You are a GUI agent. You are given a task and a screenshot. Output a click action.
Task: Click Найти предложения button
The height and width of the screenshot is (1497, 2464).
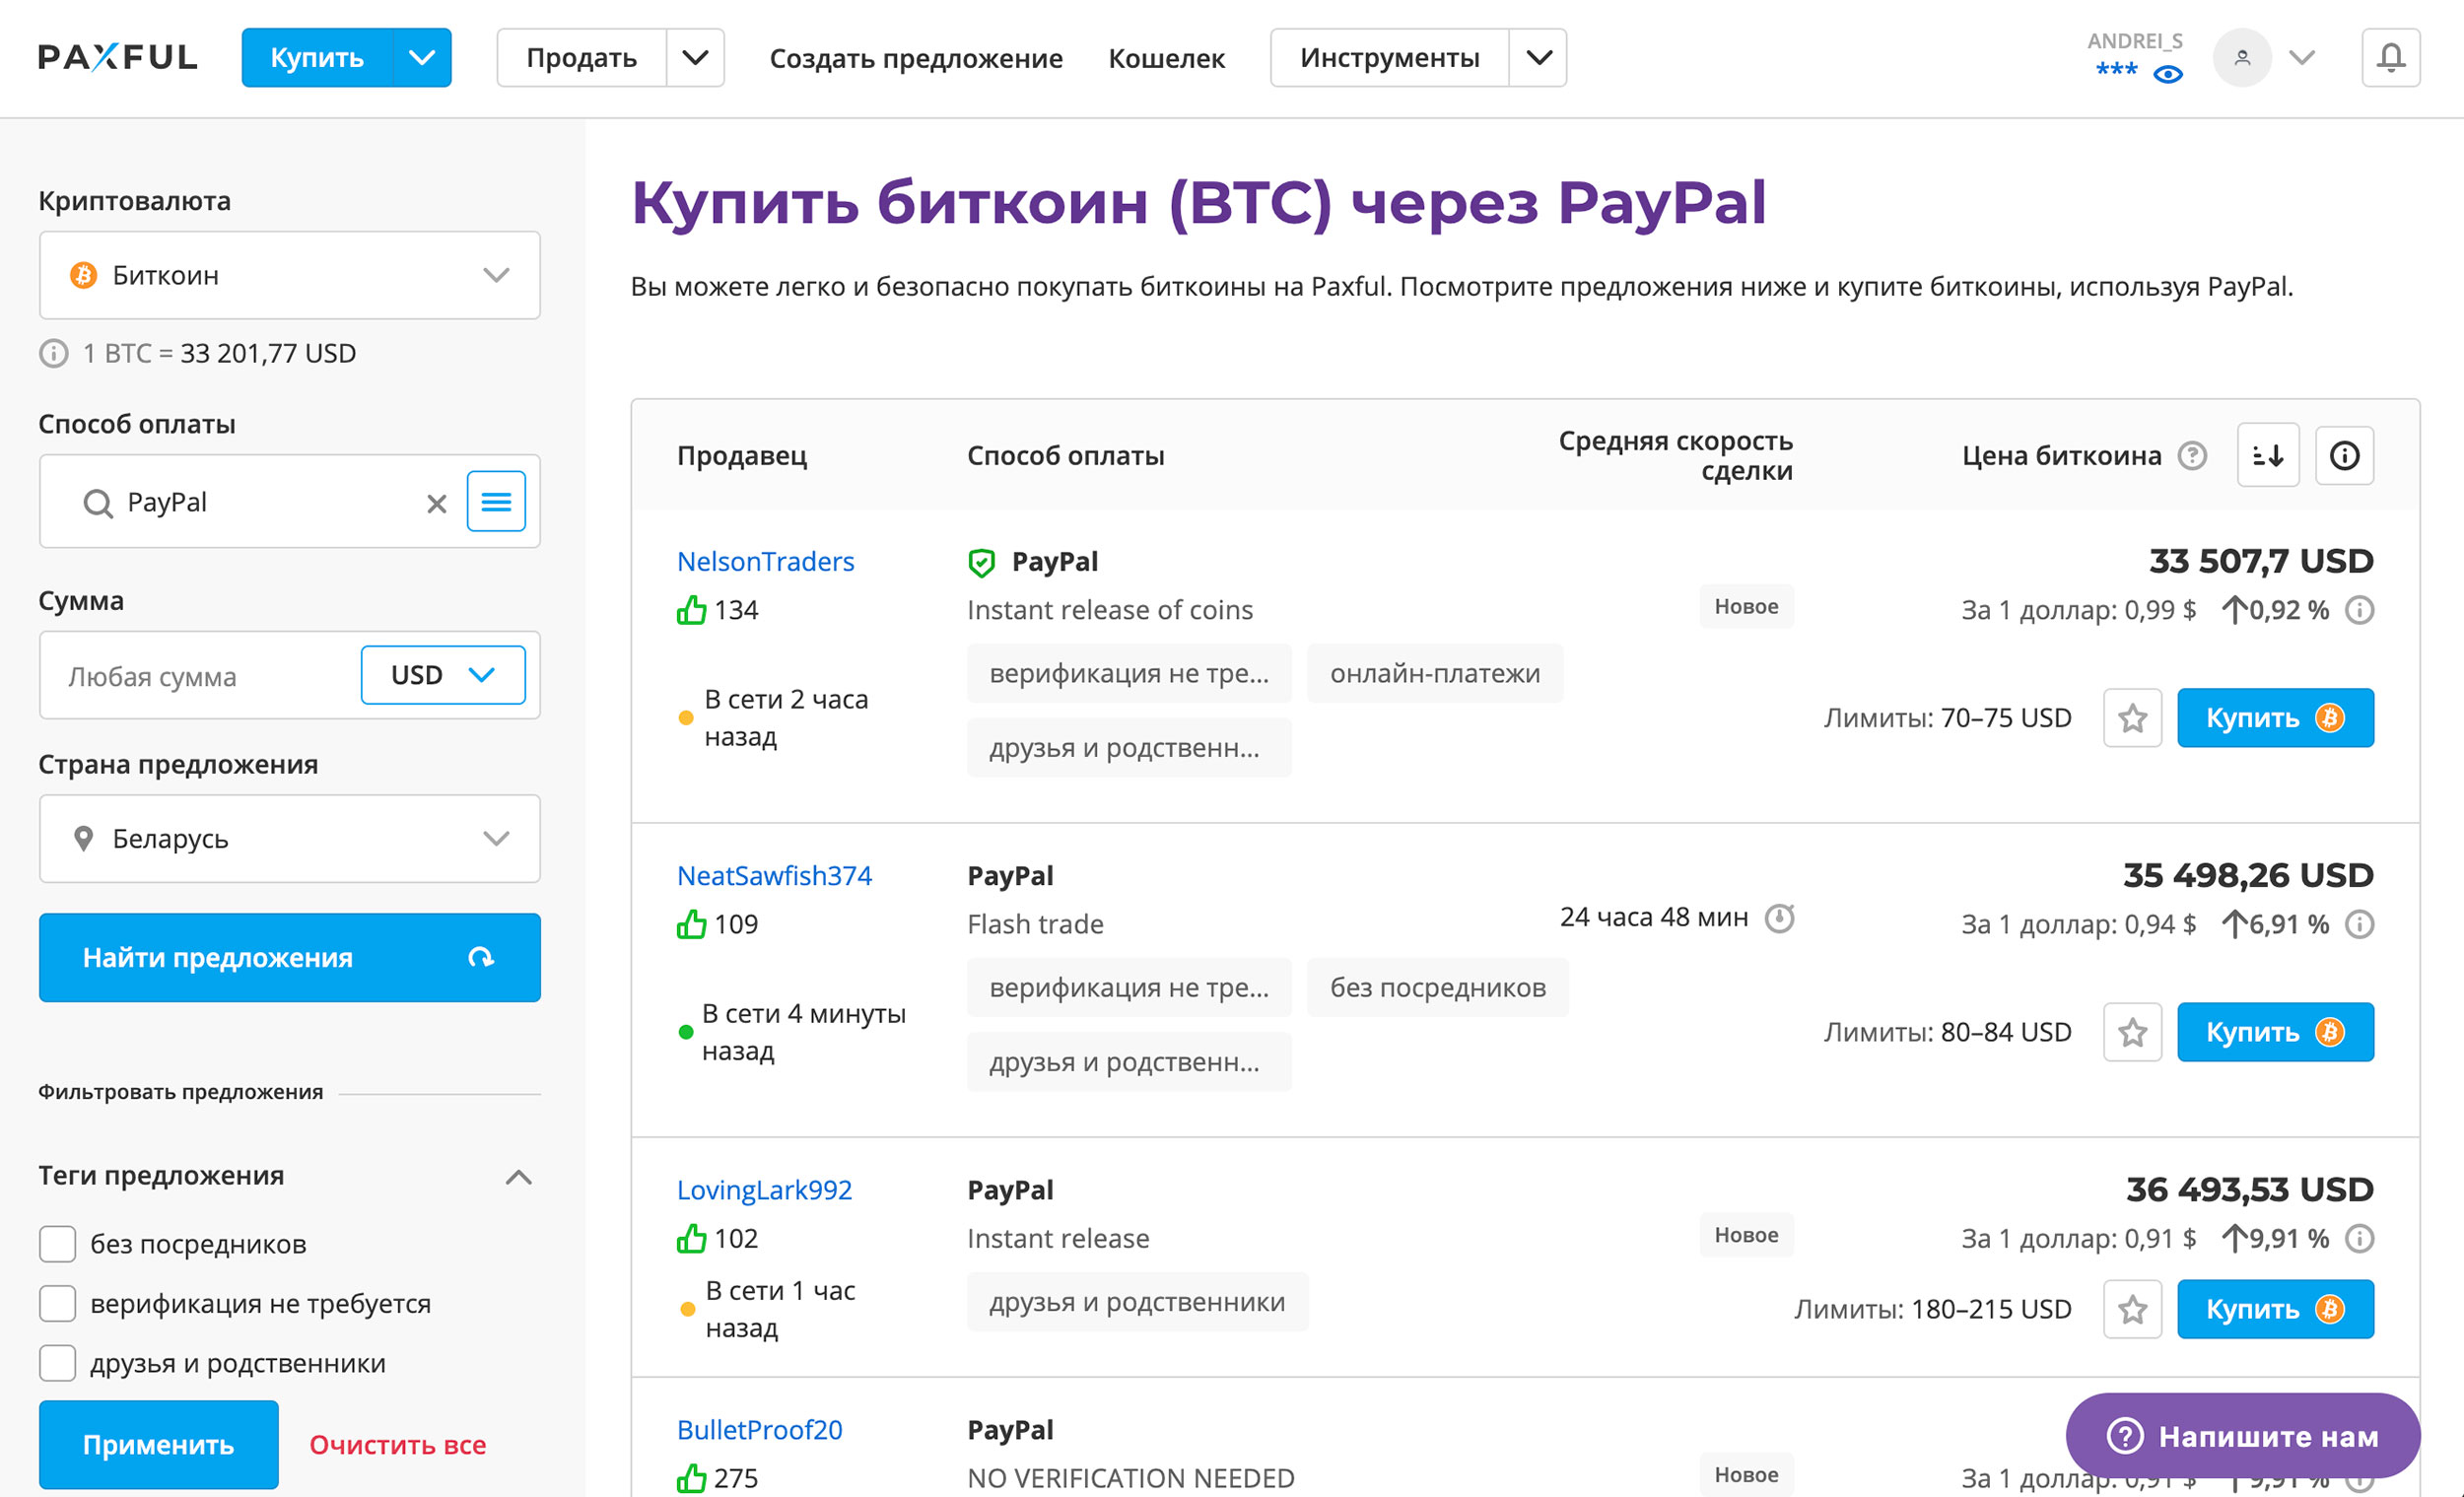pos(290,957)
